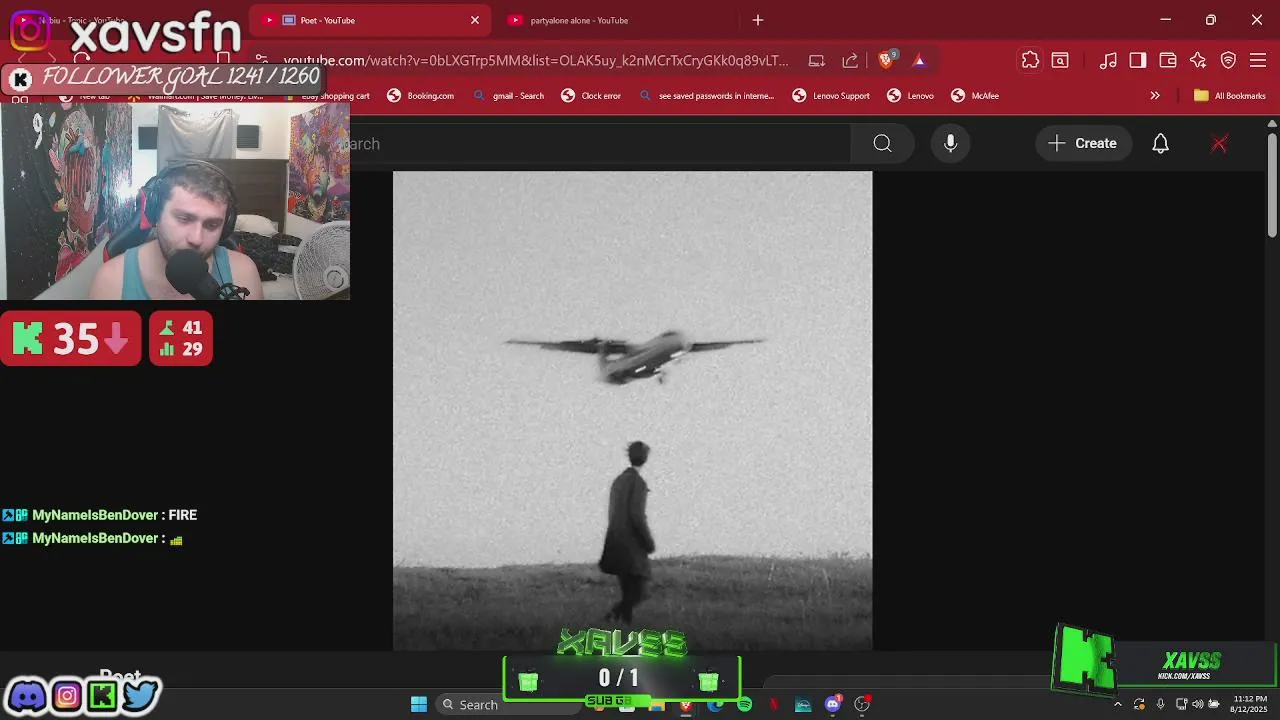
Task: Open Leo AI sparkle icon
Action: [x=1198, y=60]
